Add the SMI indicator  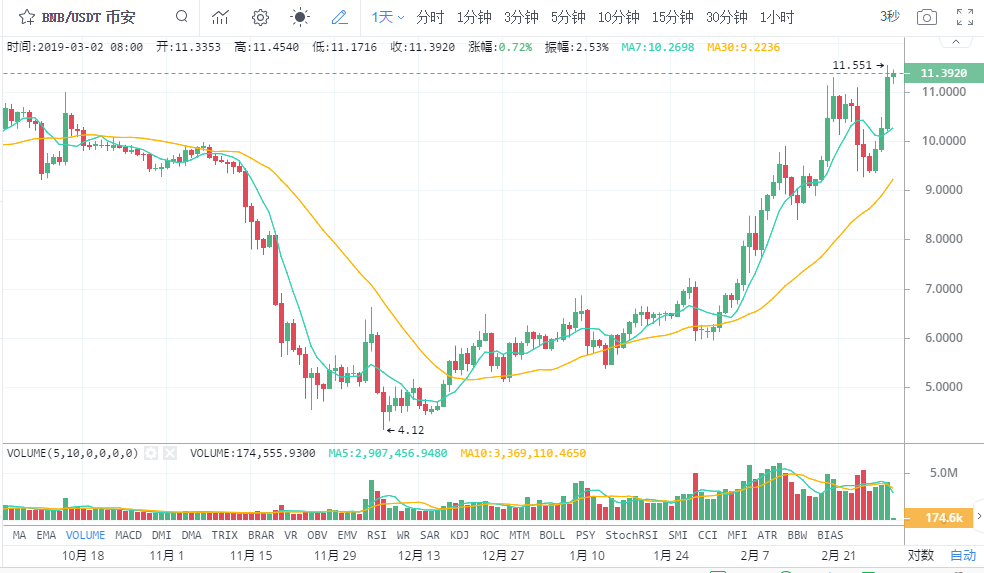[678, 535]
